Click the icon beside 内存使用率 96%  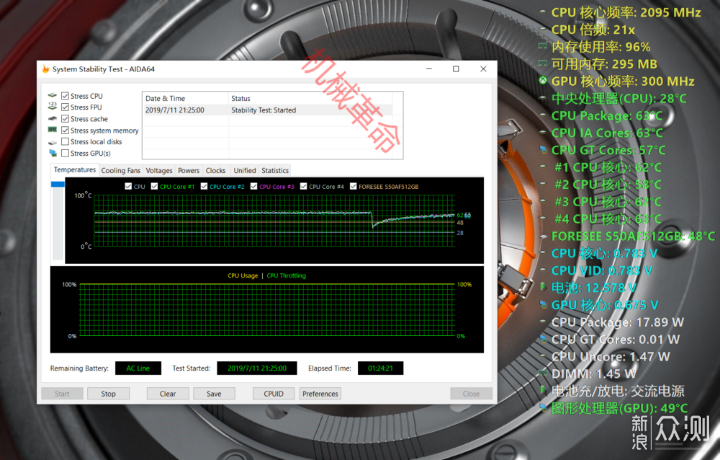543,46
